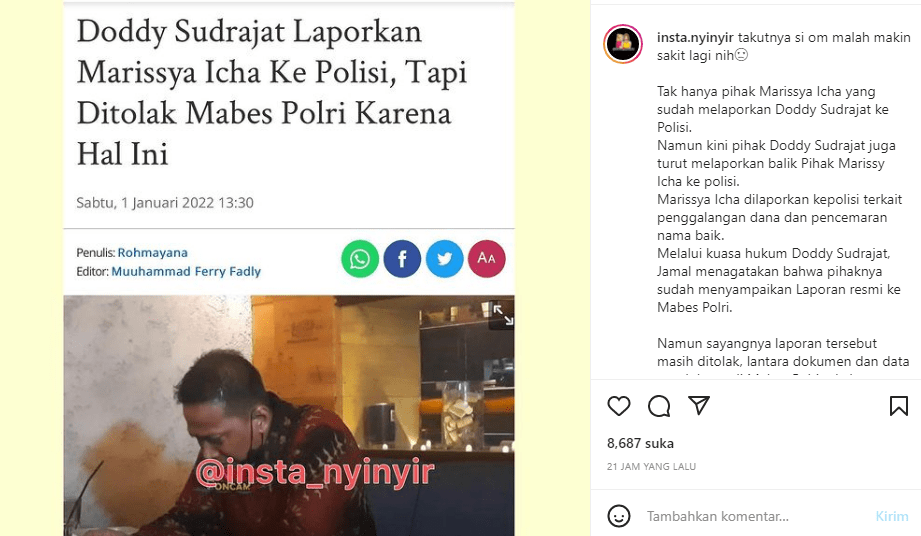Viewport: 921px width, 536px height.
Task: Open author Rohmayana's page
Action: 153,252
